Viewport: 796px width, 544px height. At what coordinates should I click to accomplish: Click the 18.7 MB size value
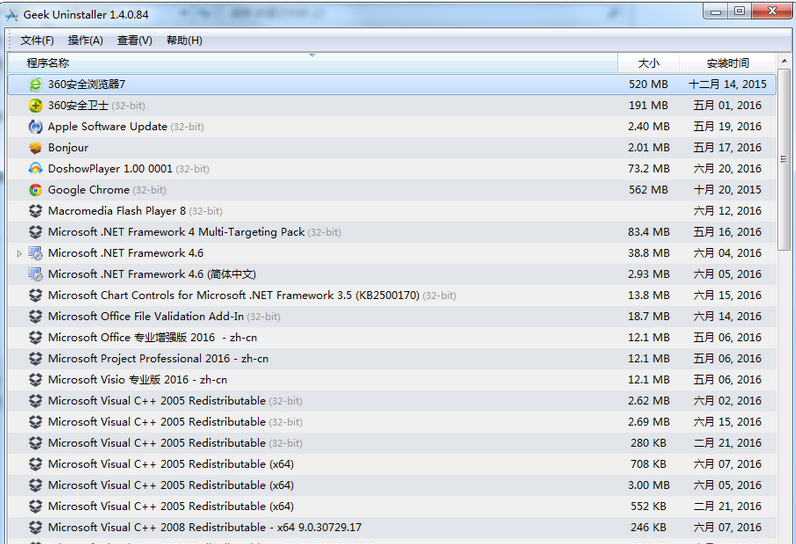(x=648, y=316)
